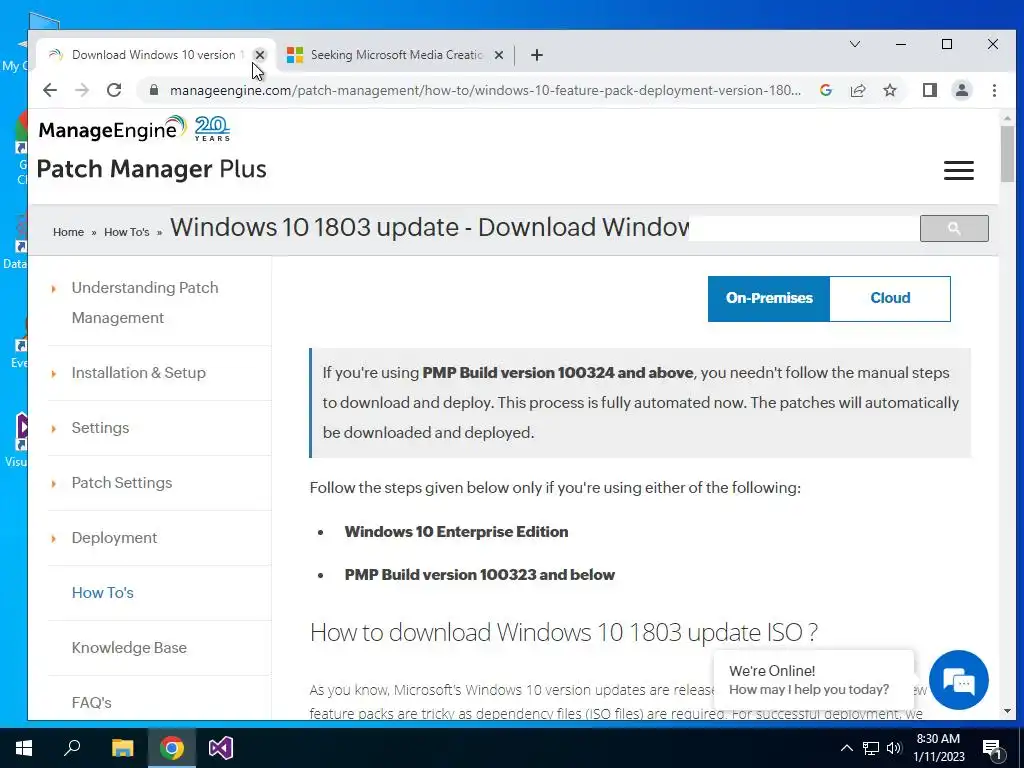Close the Seeking Microsoft Media Creation tab
This screenshot has height=768, width=1024.
pyautogui.click(x=499, y=55)
